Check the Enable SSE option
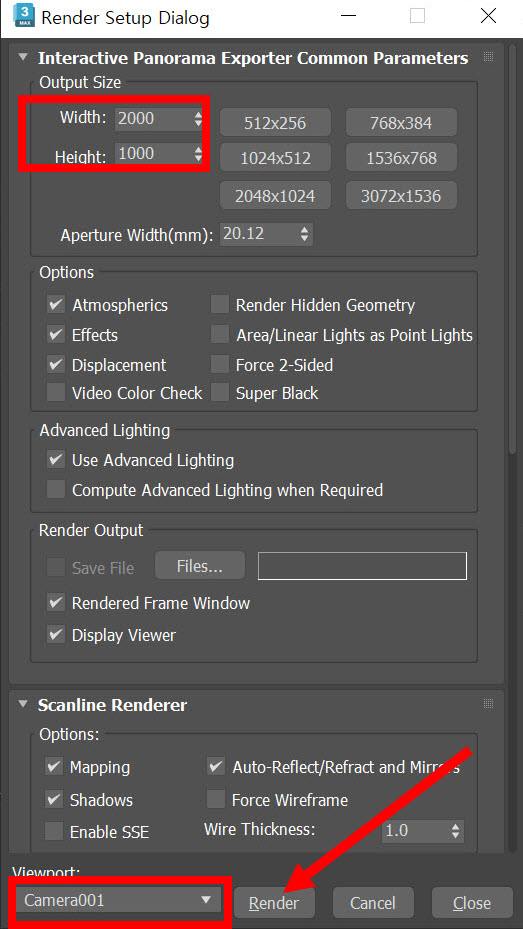Viewport: 523px width, 929px height. click(54, 832)
